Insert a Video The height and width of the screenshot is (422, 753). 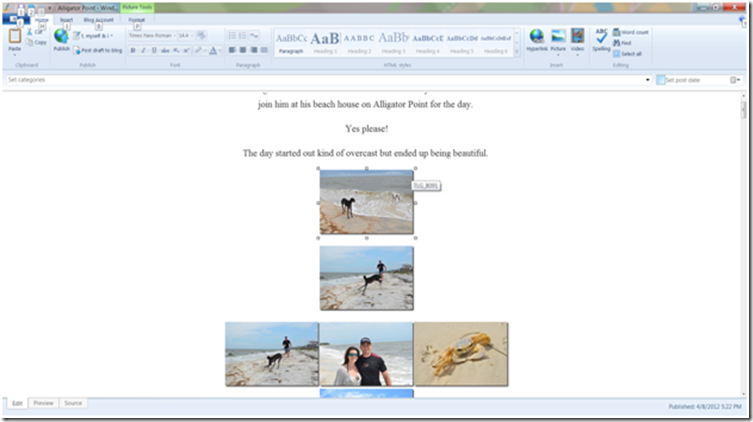[577, 40]
